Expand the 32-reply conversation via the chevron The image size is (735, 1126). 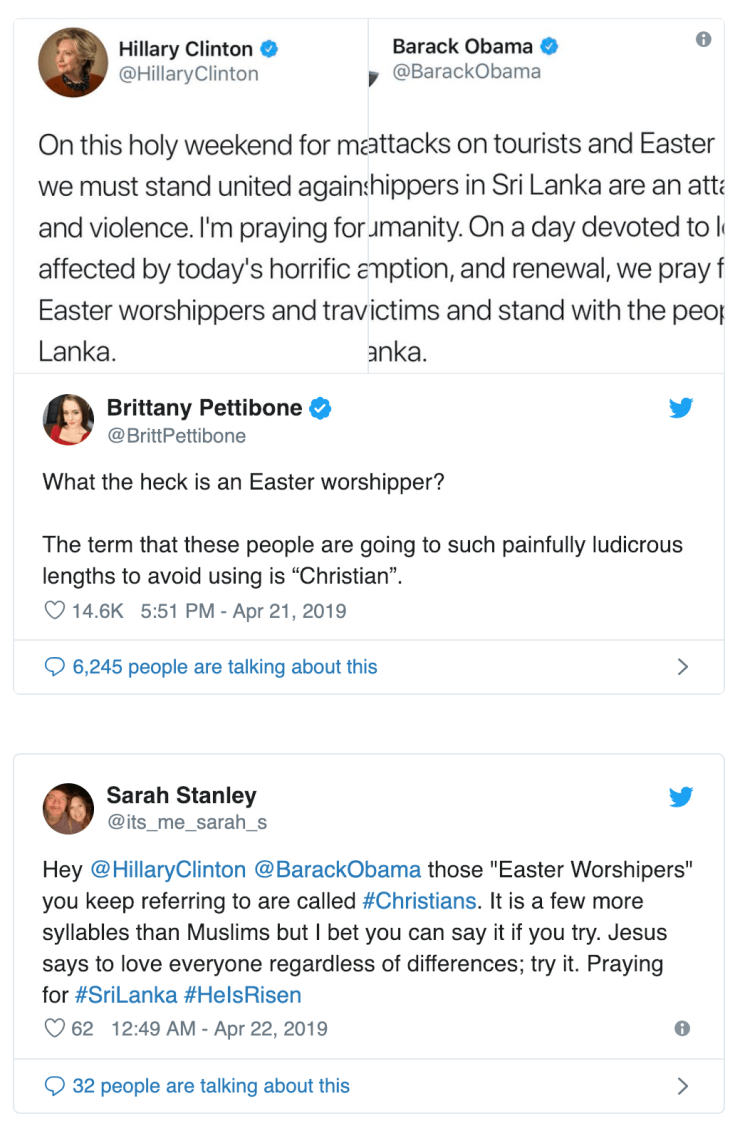pyautogui.click(x=684, y=1085)
